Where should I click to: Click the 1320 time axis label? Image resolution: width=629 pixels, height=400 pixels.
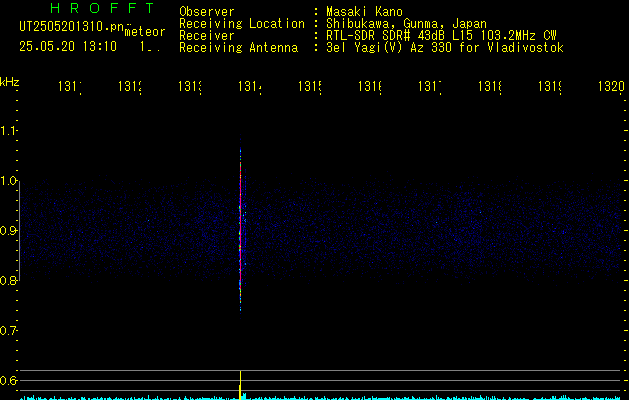coord(611,86)
